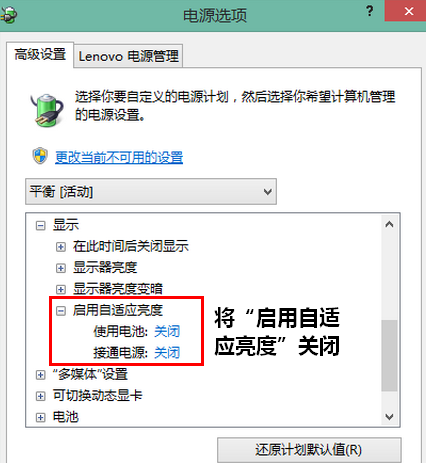Click 还原计划默认值(R) button
This screenshot has width=426, height=463.
pos(309,450)
